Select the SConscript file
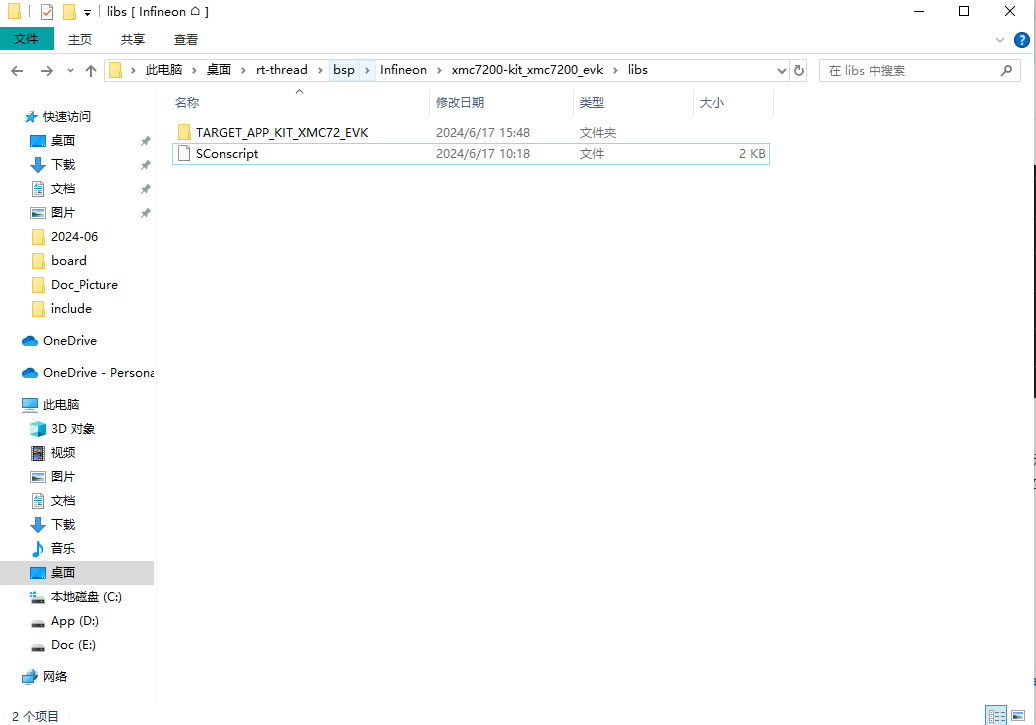This screenshot has height=725, width=1036. pyautogui.click(x=227, y=154)
